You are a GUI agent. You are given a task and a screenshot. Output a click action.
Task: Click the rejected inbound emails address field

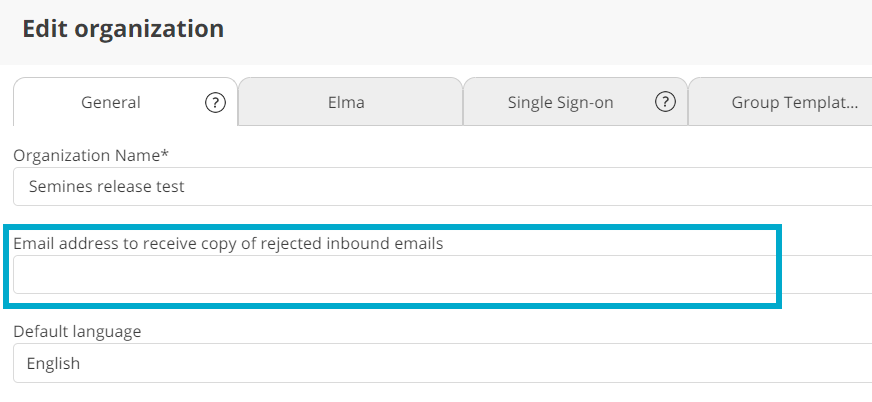[440, 275]
